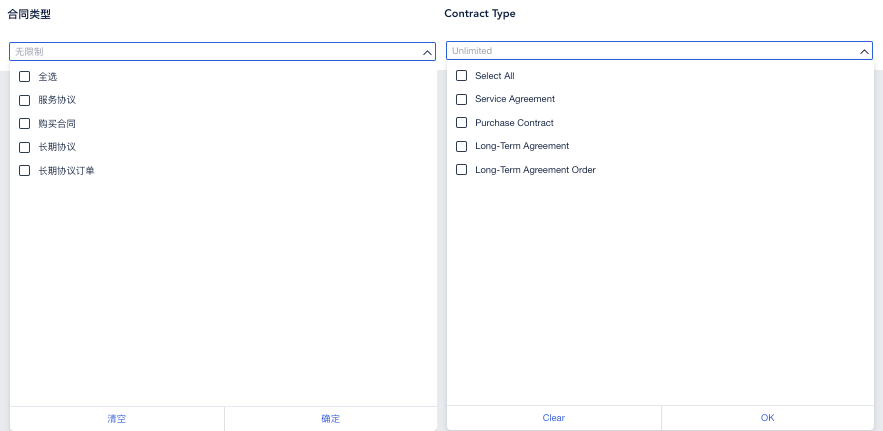
Task: Confirm with the OK button
Action: [x=767, y=418]
